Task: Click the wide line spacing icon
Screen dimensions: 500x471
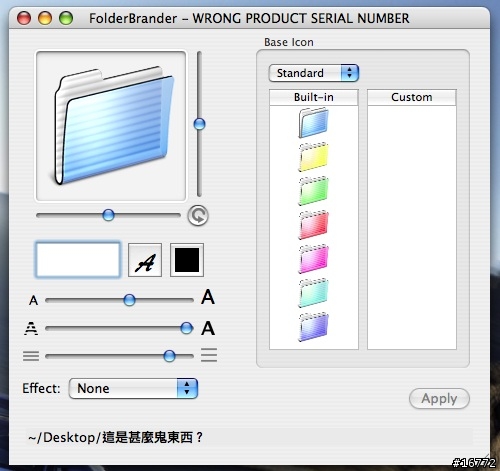Action: 209,355
